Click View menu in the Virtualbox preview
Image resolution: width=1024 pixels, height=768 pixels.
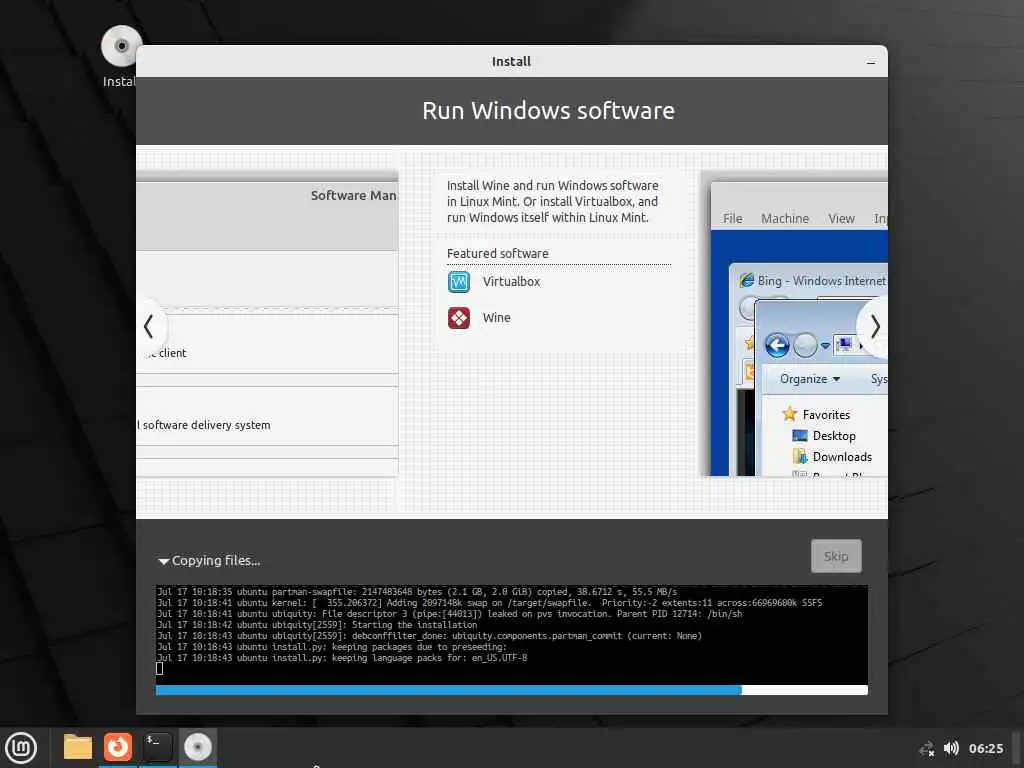841,218
